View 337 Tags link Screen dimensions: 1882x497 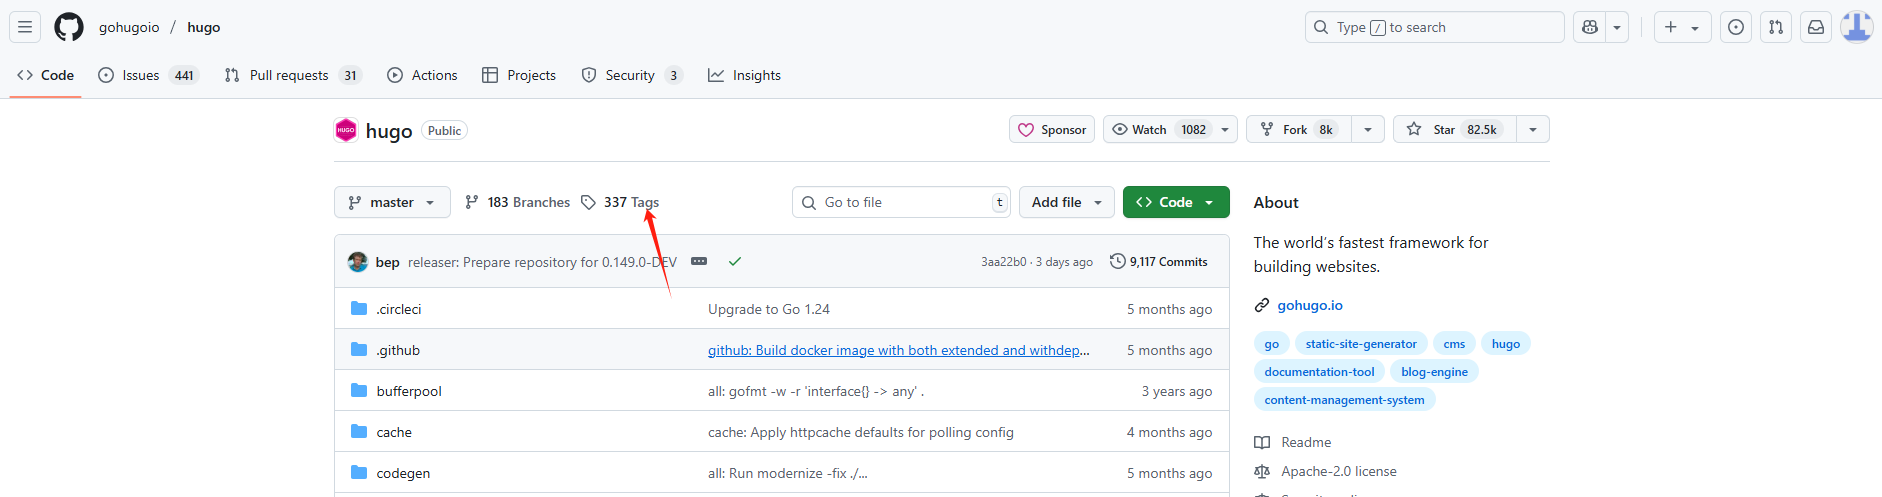[x=620, y=202]
